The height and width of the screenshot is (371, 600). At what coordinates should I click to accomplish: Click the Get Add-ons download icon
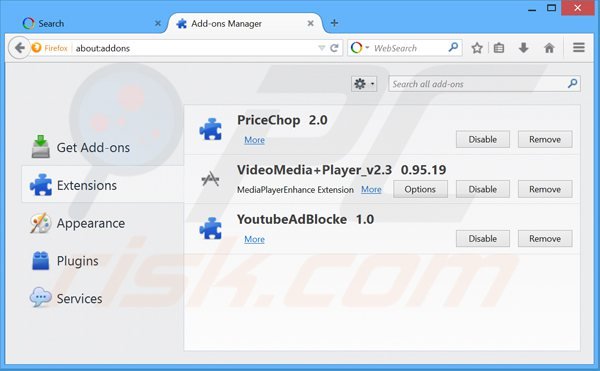click(40, 146)
